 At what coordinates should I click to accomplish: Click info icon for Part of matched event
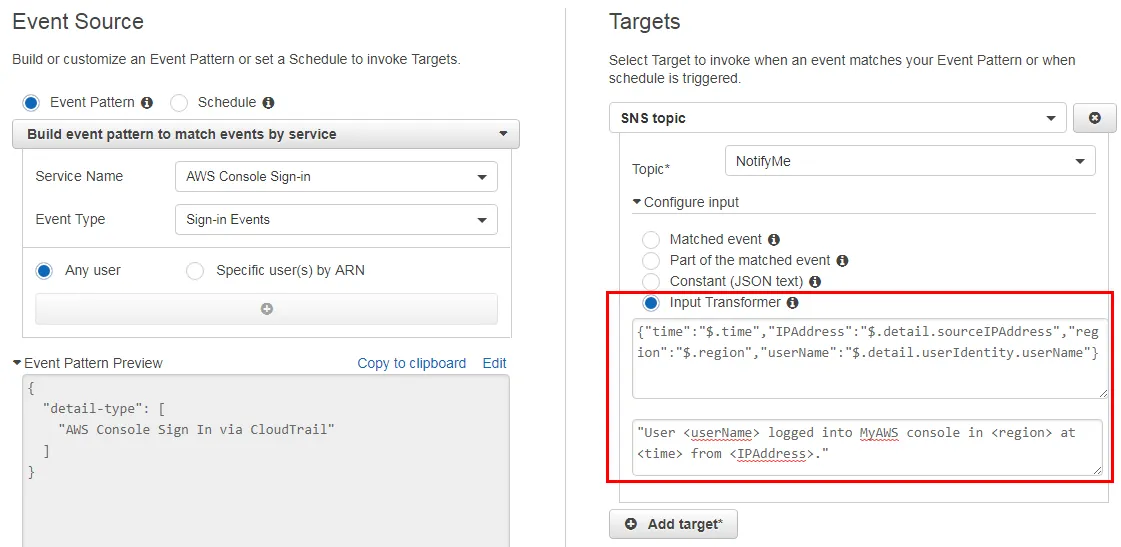click(x=842, y=260)
